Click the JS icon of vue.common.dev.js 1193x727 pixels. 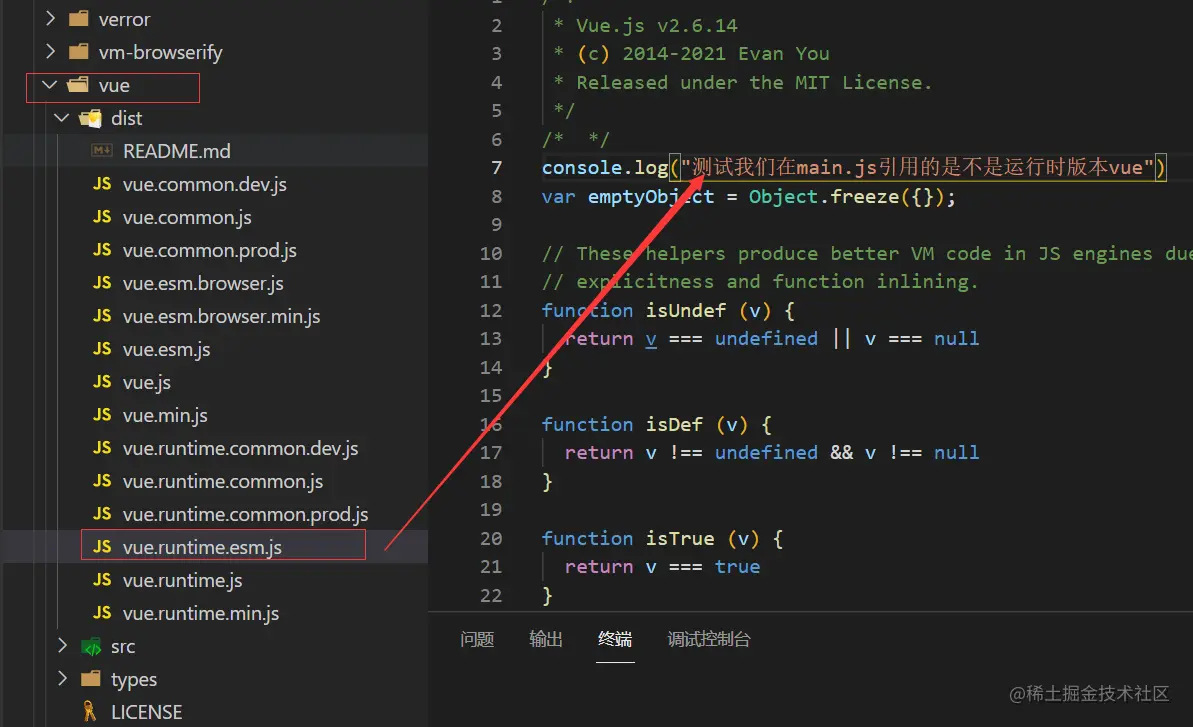click(x=102, y=184)
